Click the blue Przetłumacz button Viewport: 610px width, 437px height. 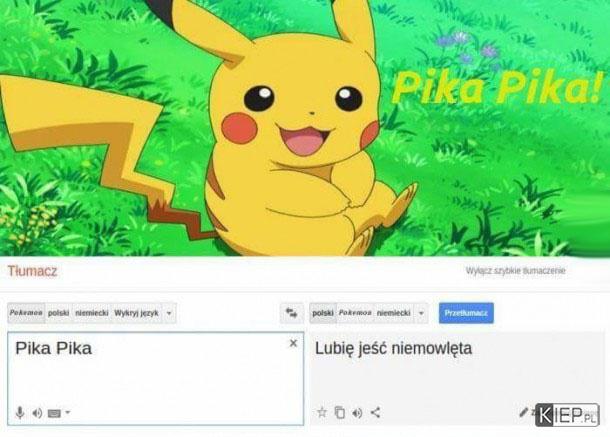pos(466,313)
